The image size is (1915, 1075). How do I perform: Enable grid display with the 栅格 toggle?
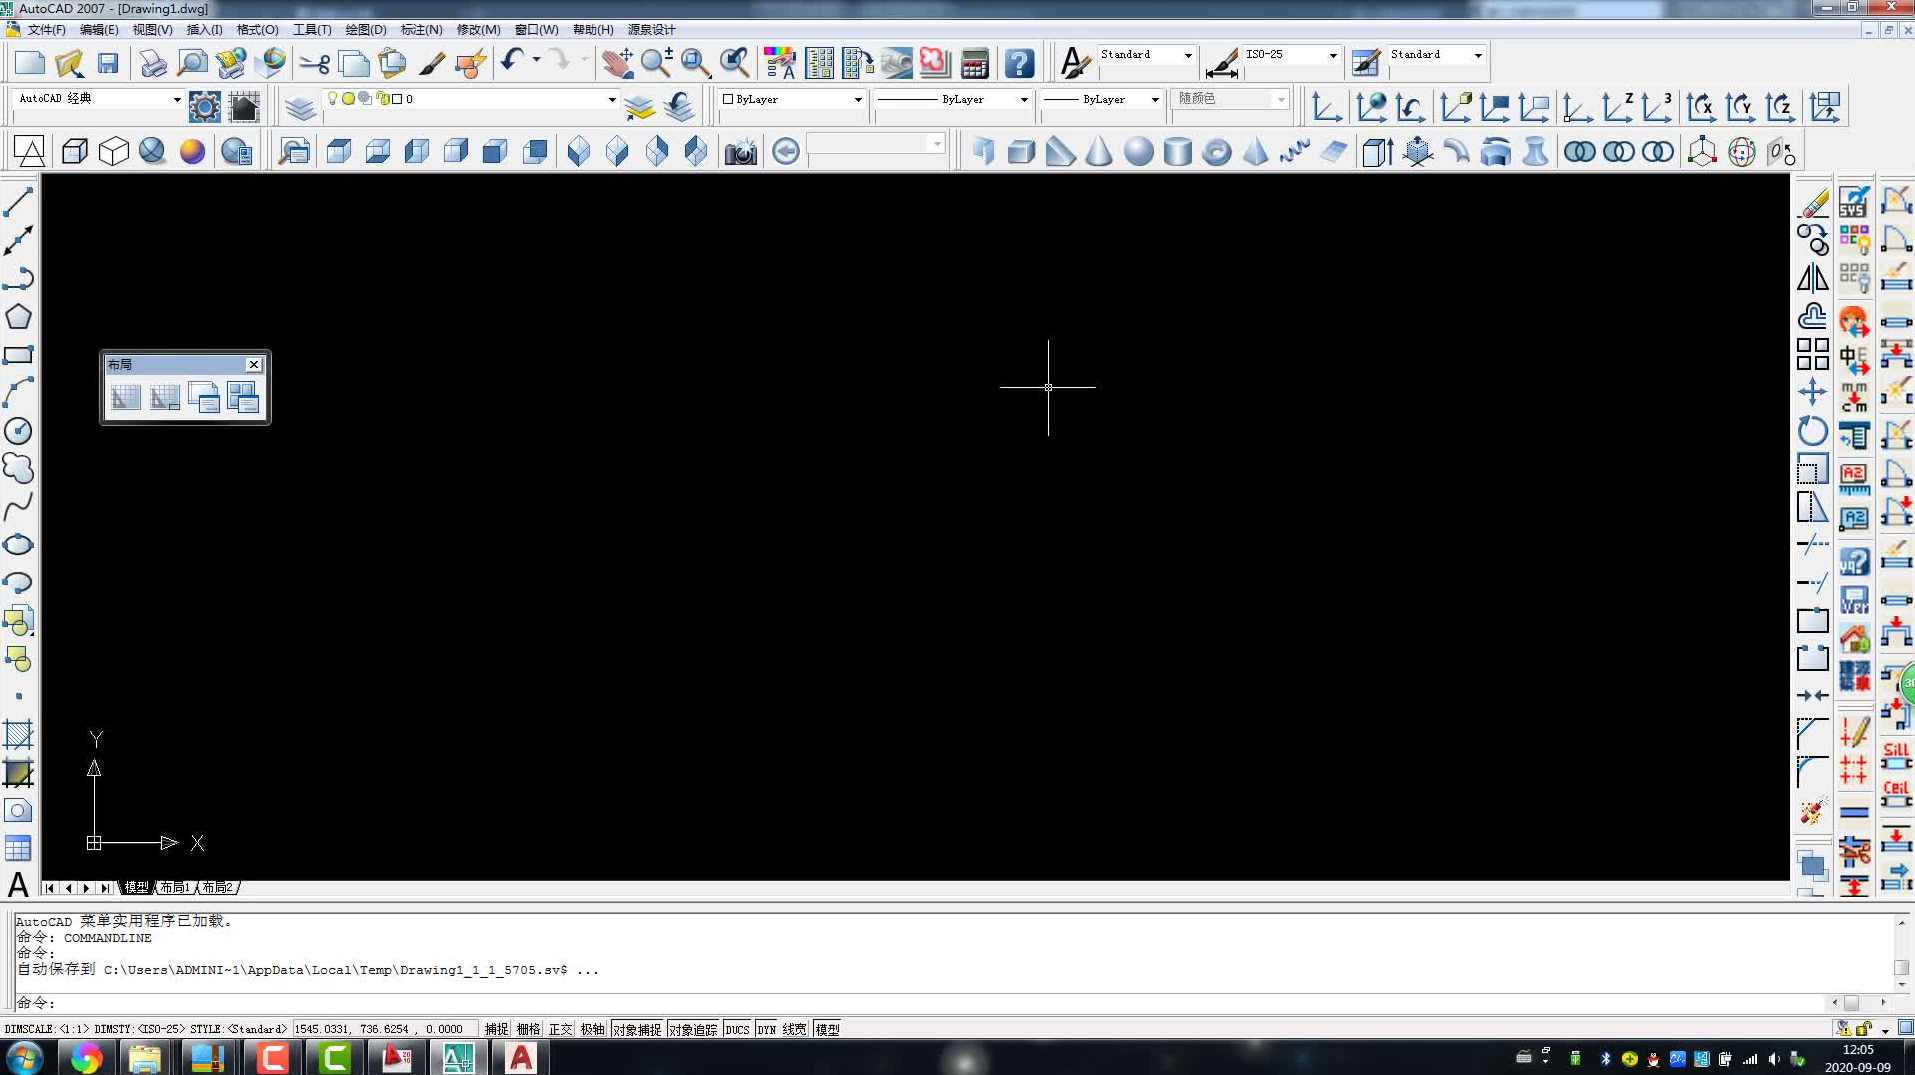(527, 1029)
